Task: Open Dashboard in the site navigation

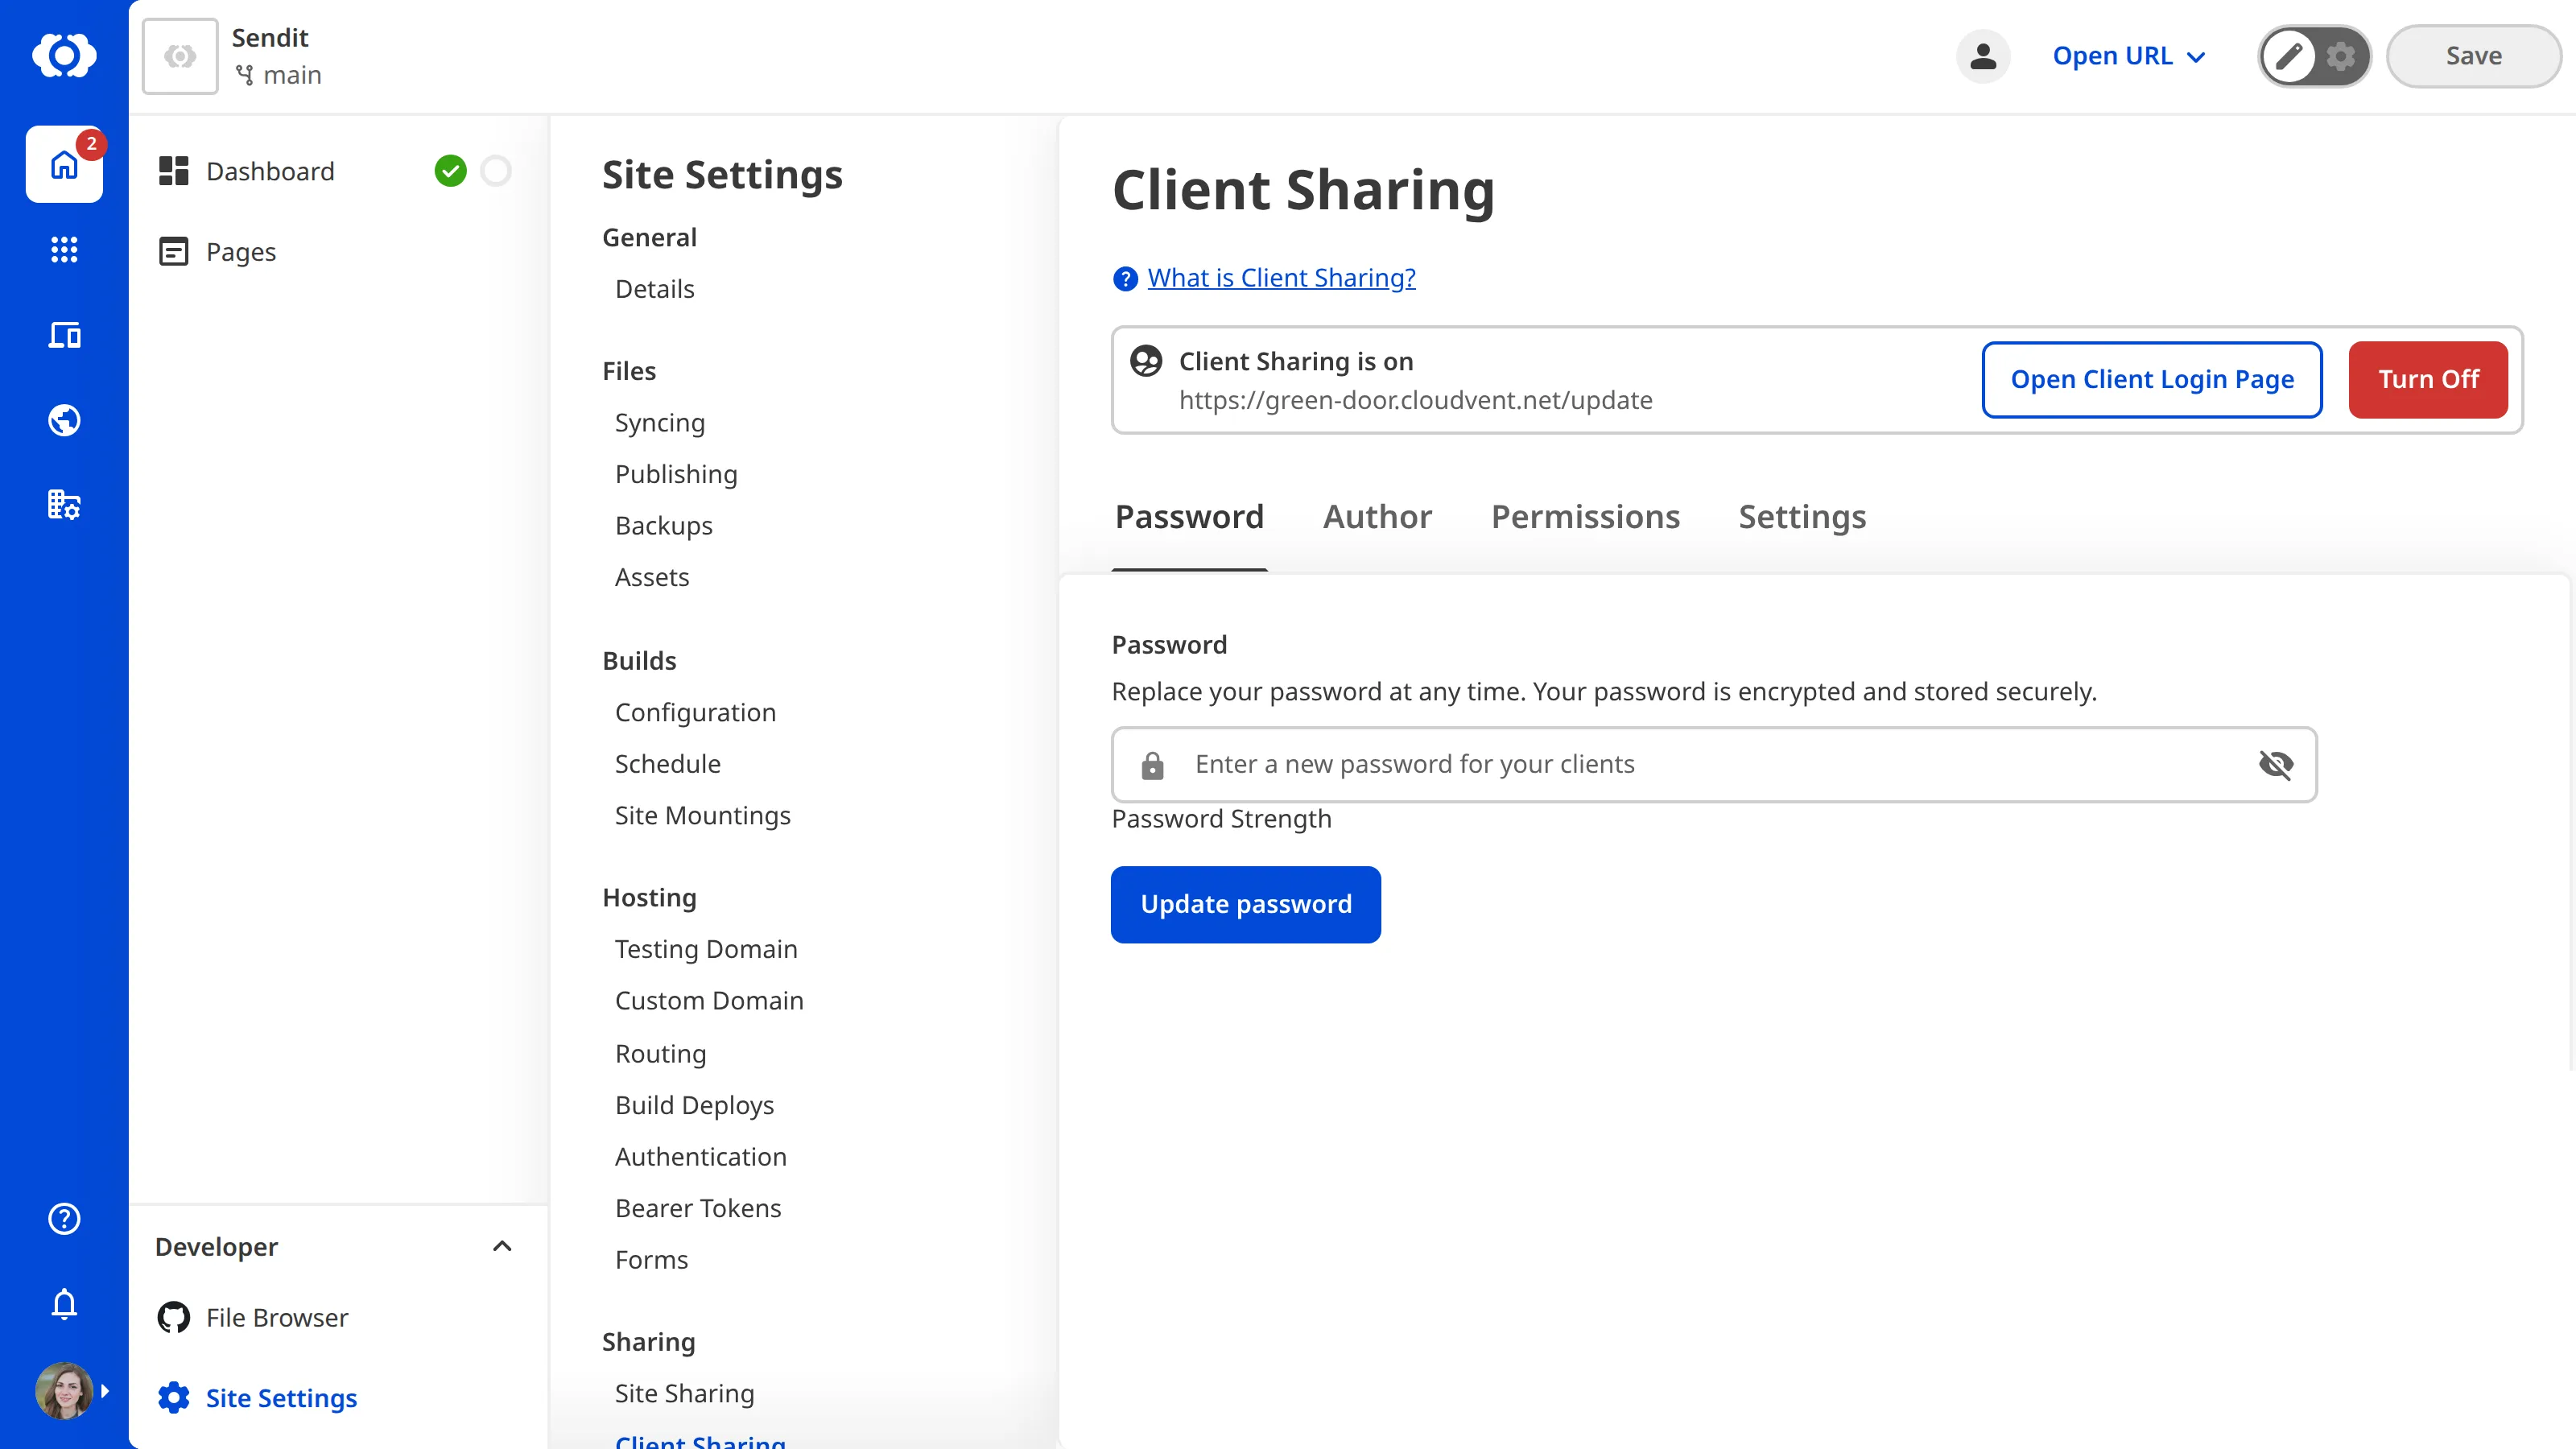Action: [246, 171]
